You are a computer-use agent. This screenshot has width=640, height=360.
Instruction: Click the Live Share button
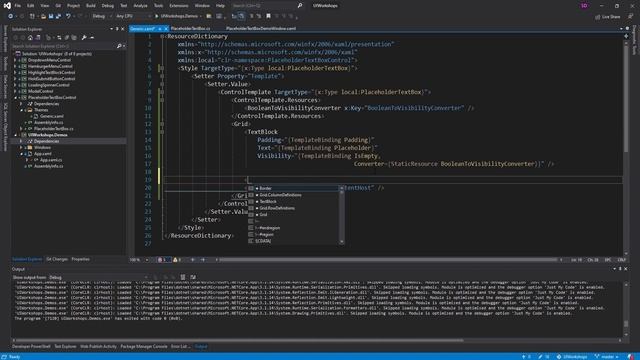pos(607,17)
